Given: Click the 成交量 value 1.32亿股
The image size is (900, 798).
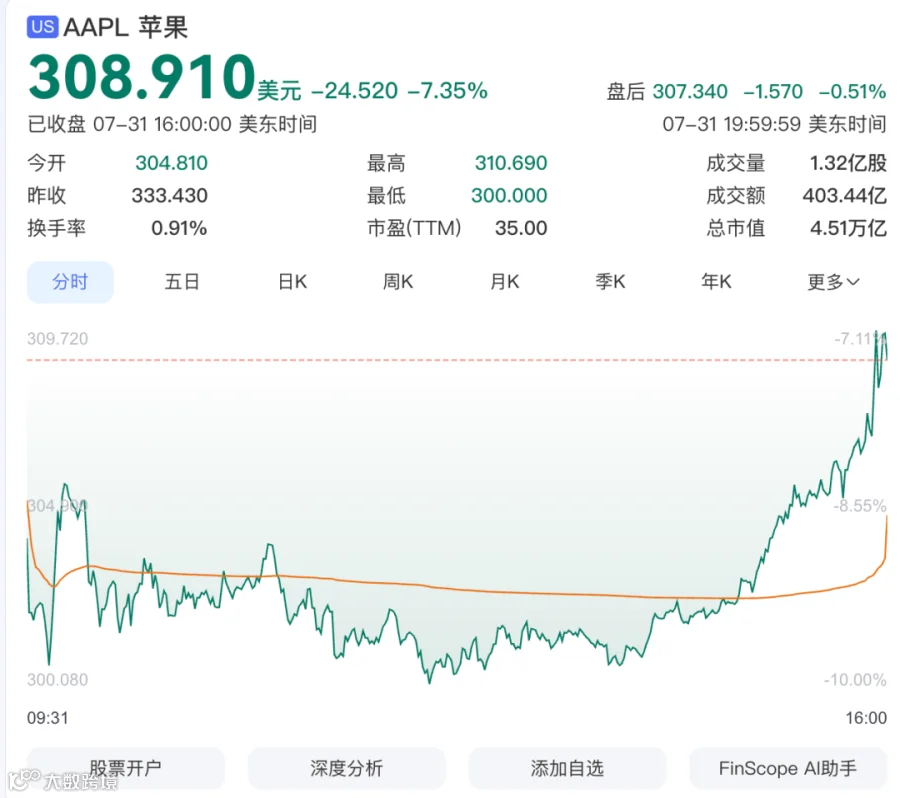Looking at the screenshot, I should [848, 163].
